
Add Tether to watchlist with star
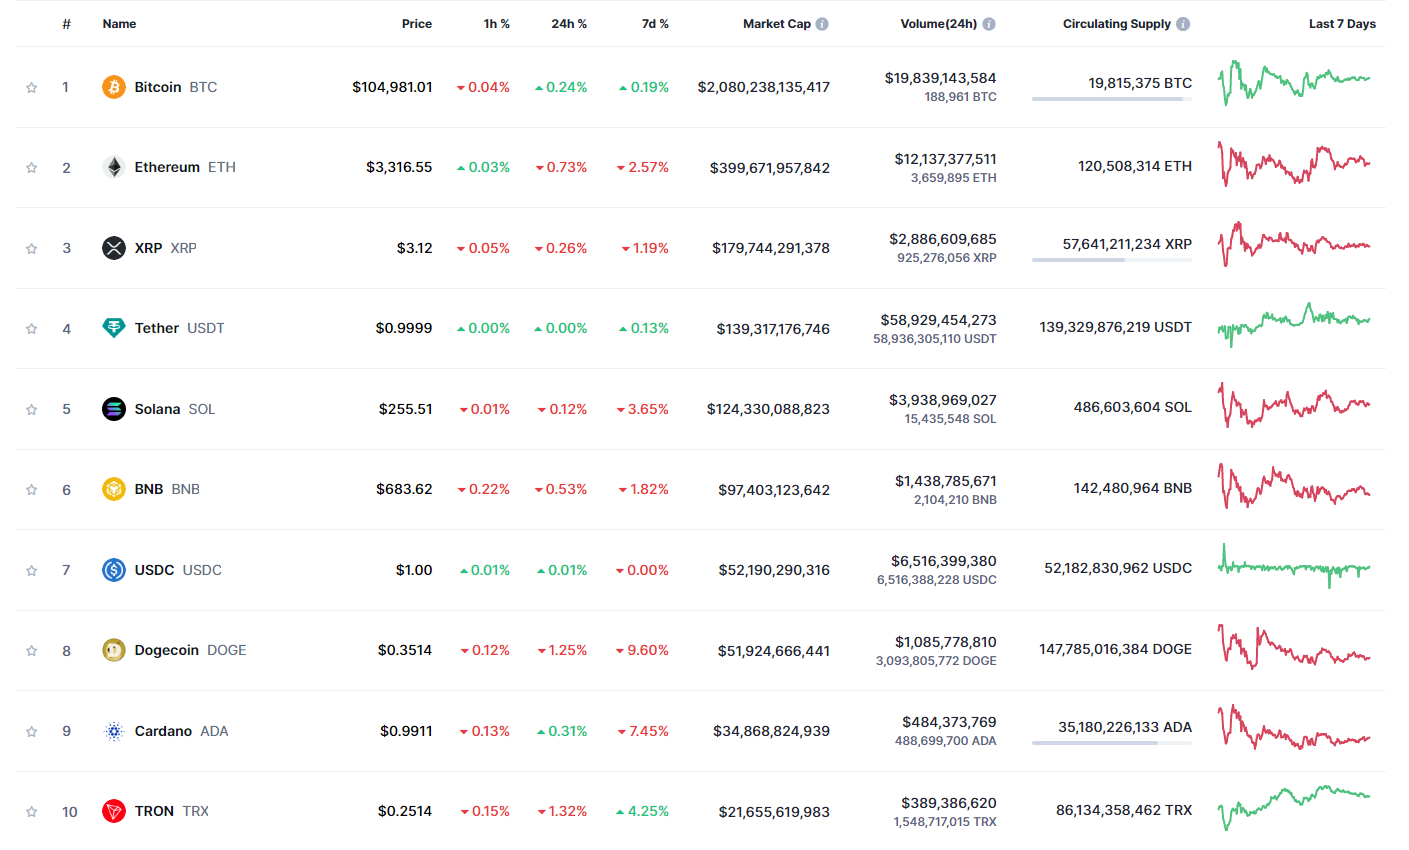pos(32,328)
